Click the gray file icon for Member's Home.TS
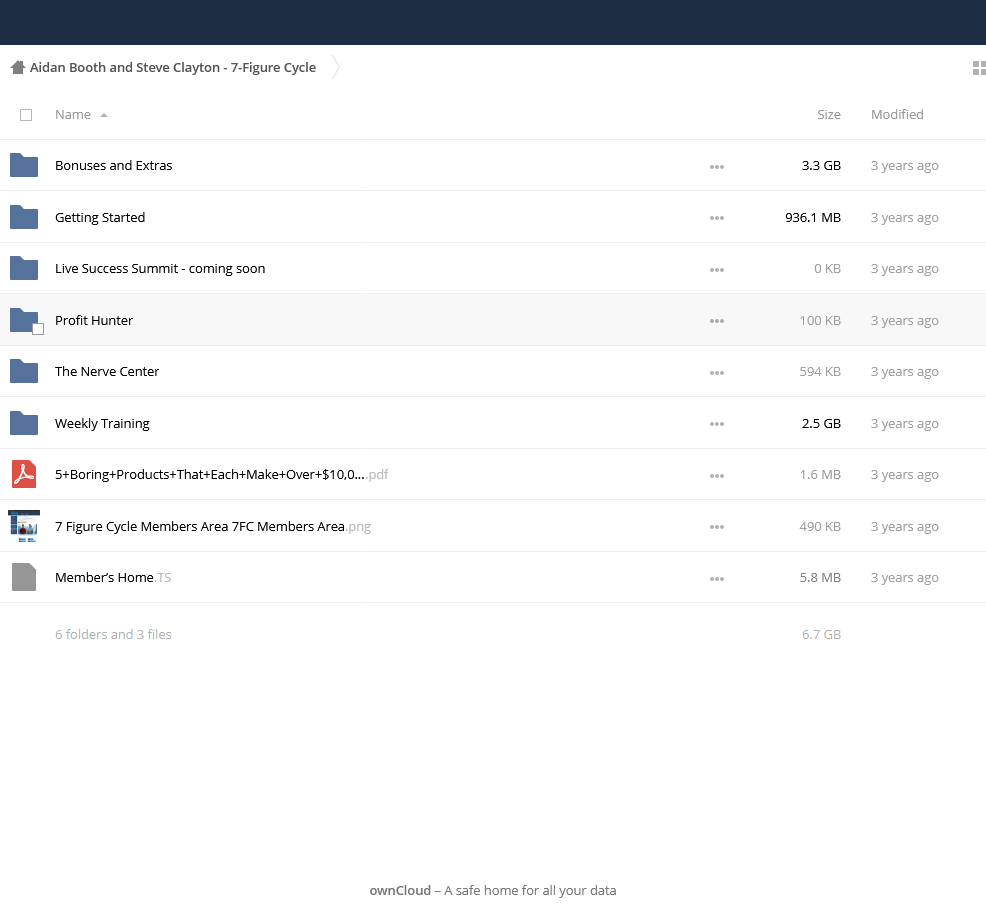 [24, 577]
